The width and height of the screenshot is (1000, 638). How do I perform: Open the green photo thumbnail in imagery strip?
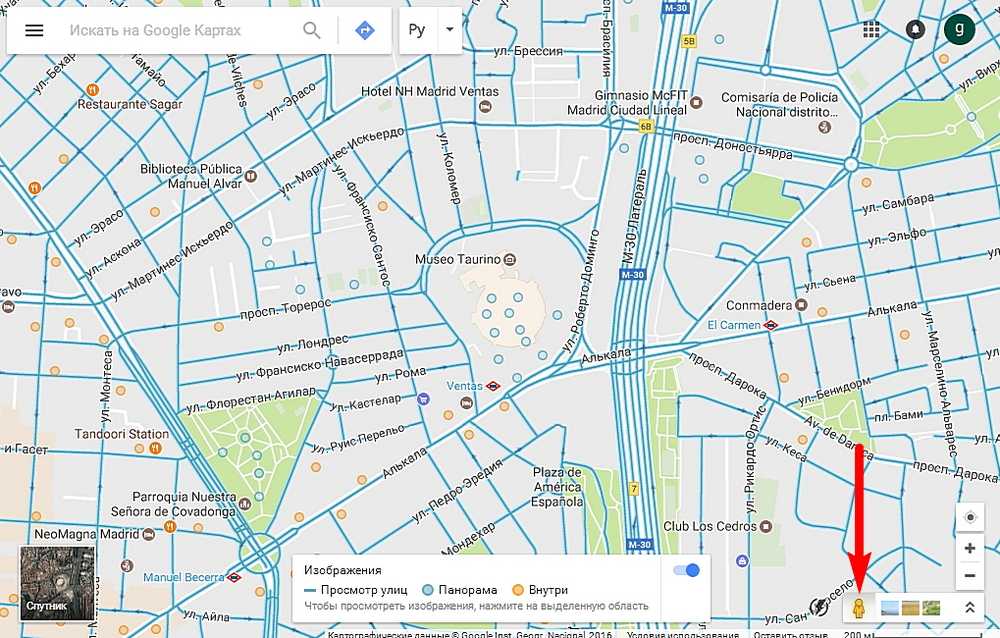(x=931, y=608)
